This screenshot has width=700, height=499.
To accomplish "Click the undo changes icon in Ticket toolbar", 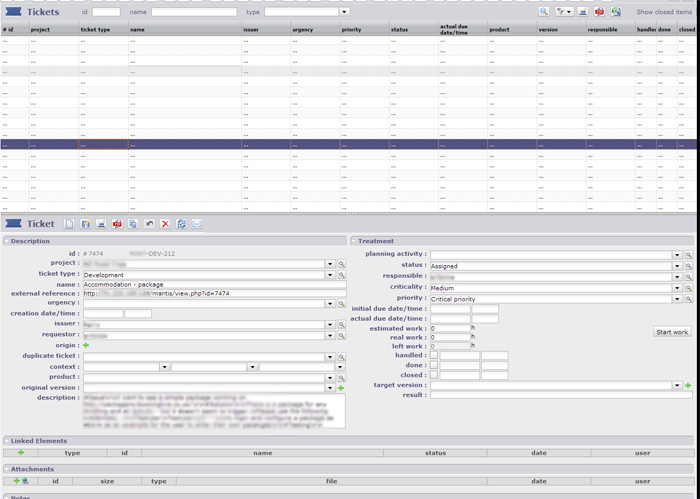I will (149, 224).
